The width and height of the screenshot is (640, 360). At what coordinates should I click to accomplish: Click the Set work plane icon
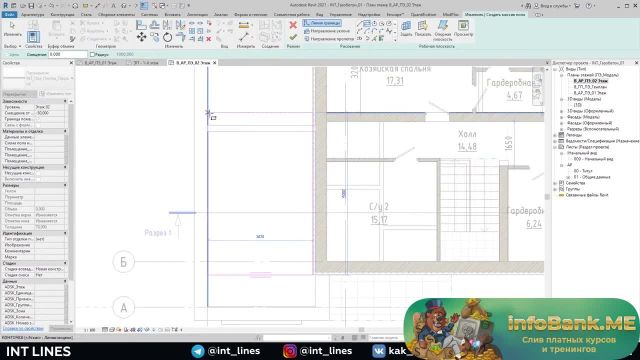pyautogui.click(x=406, y=28)
